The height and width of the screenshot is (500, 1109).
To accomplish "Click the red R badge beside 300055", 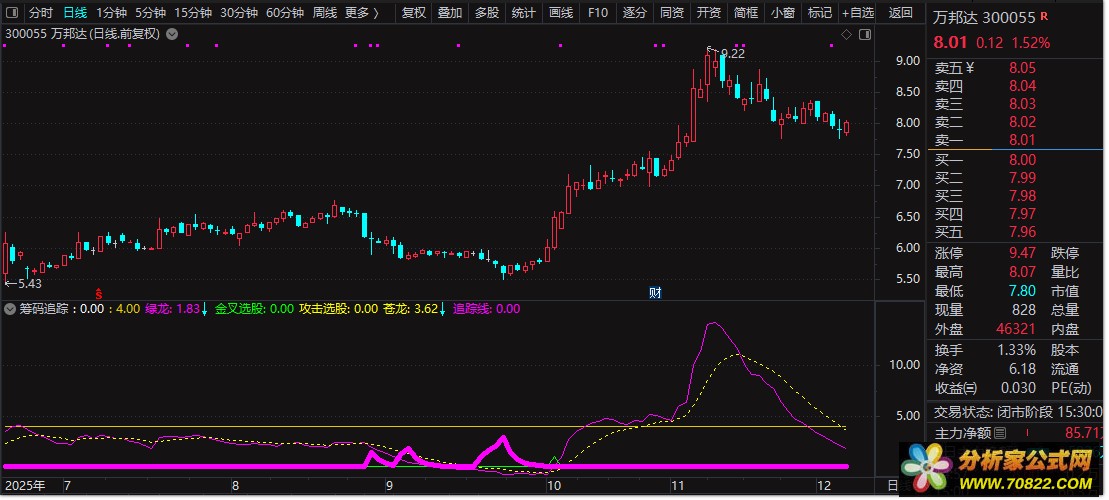I will 1044,17.
